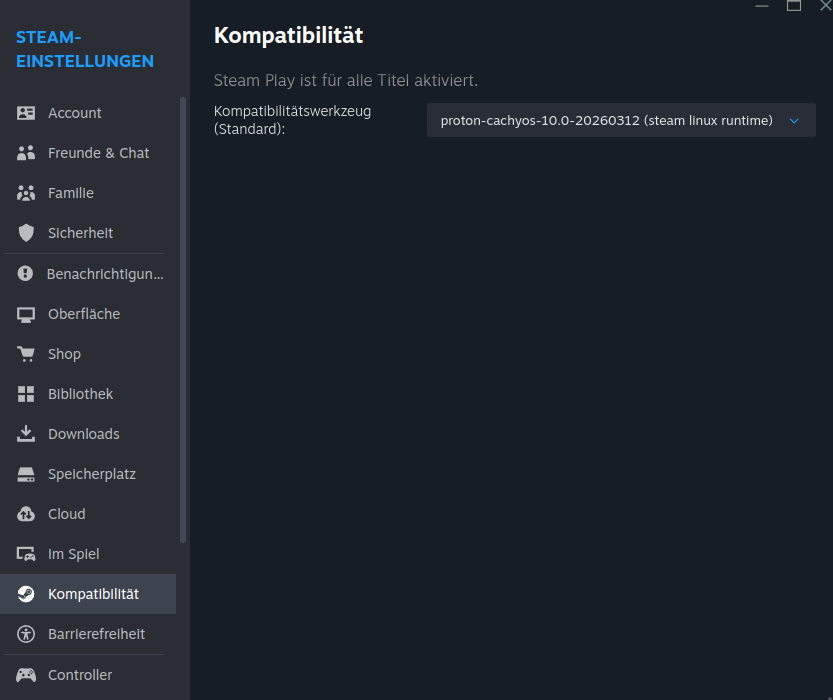833x700 pixels.
Task: Click the Benachrichtigungen alert icon
Action: pyautogui.click(x=26, y=273)
